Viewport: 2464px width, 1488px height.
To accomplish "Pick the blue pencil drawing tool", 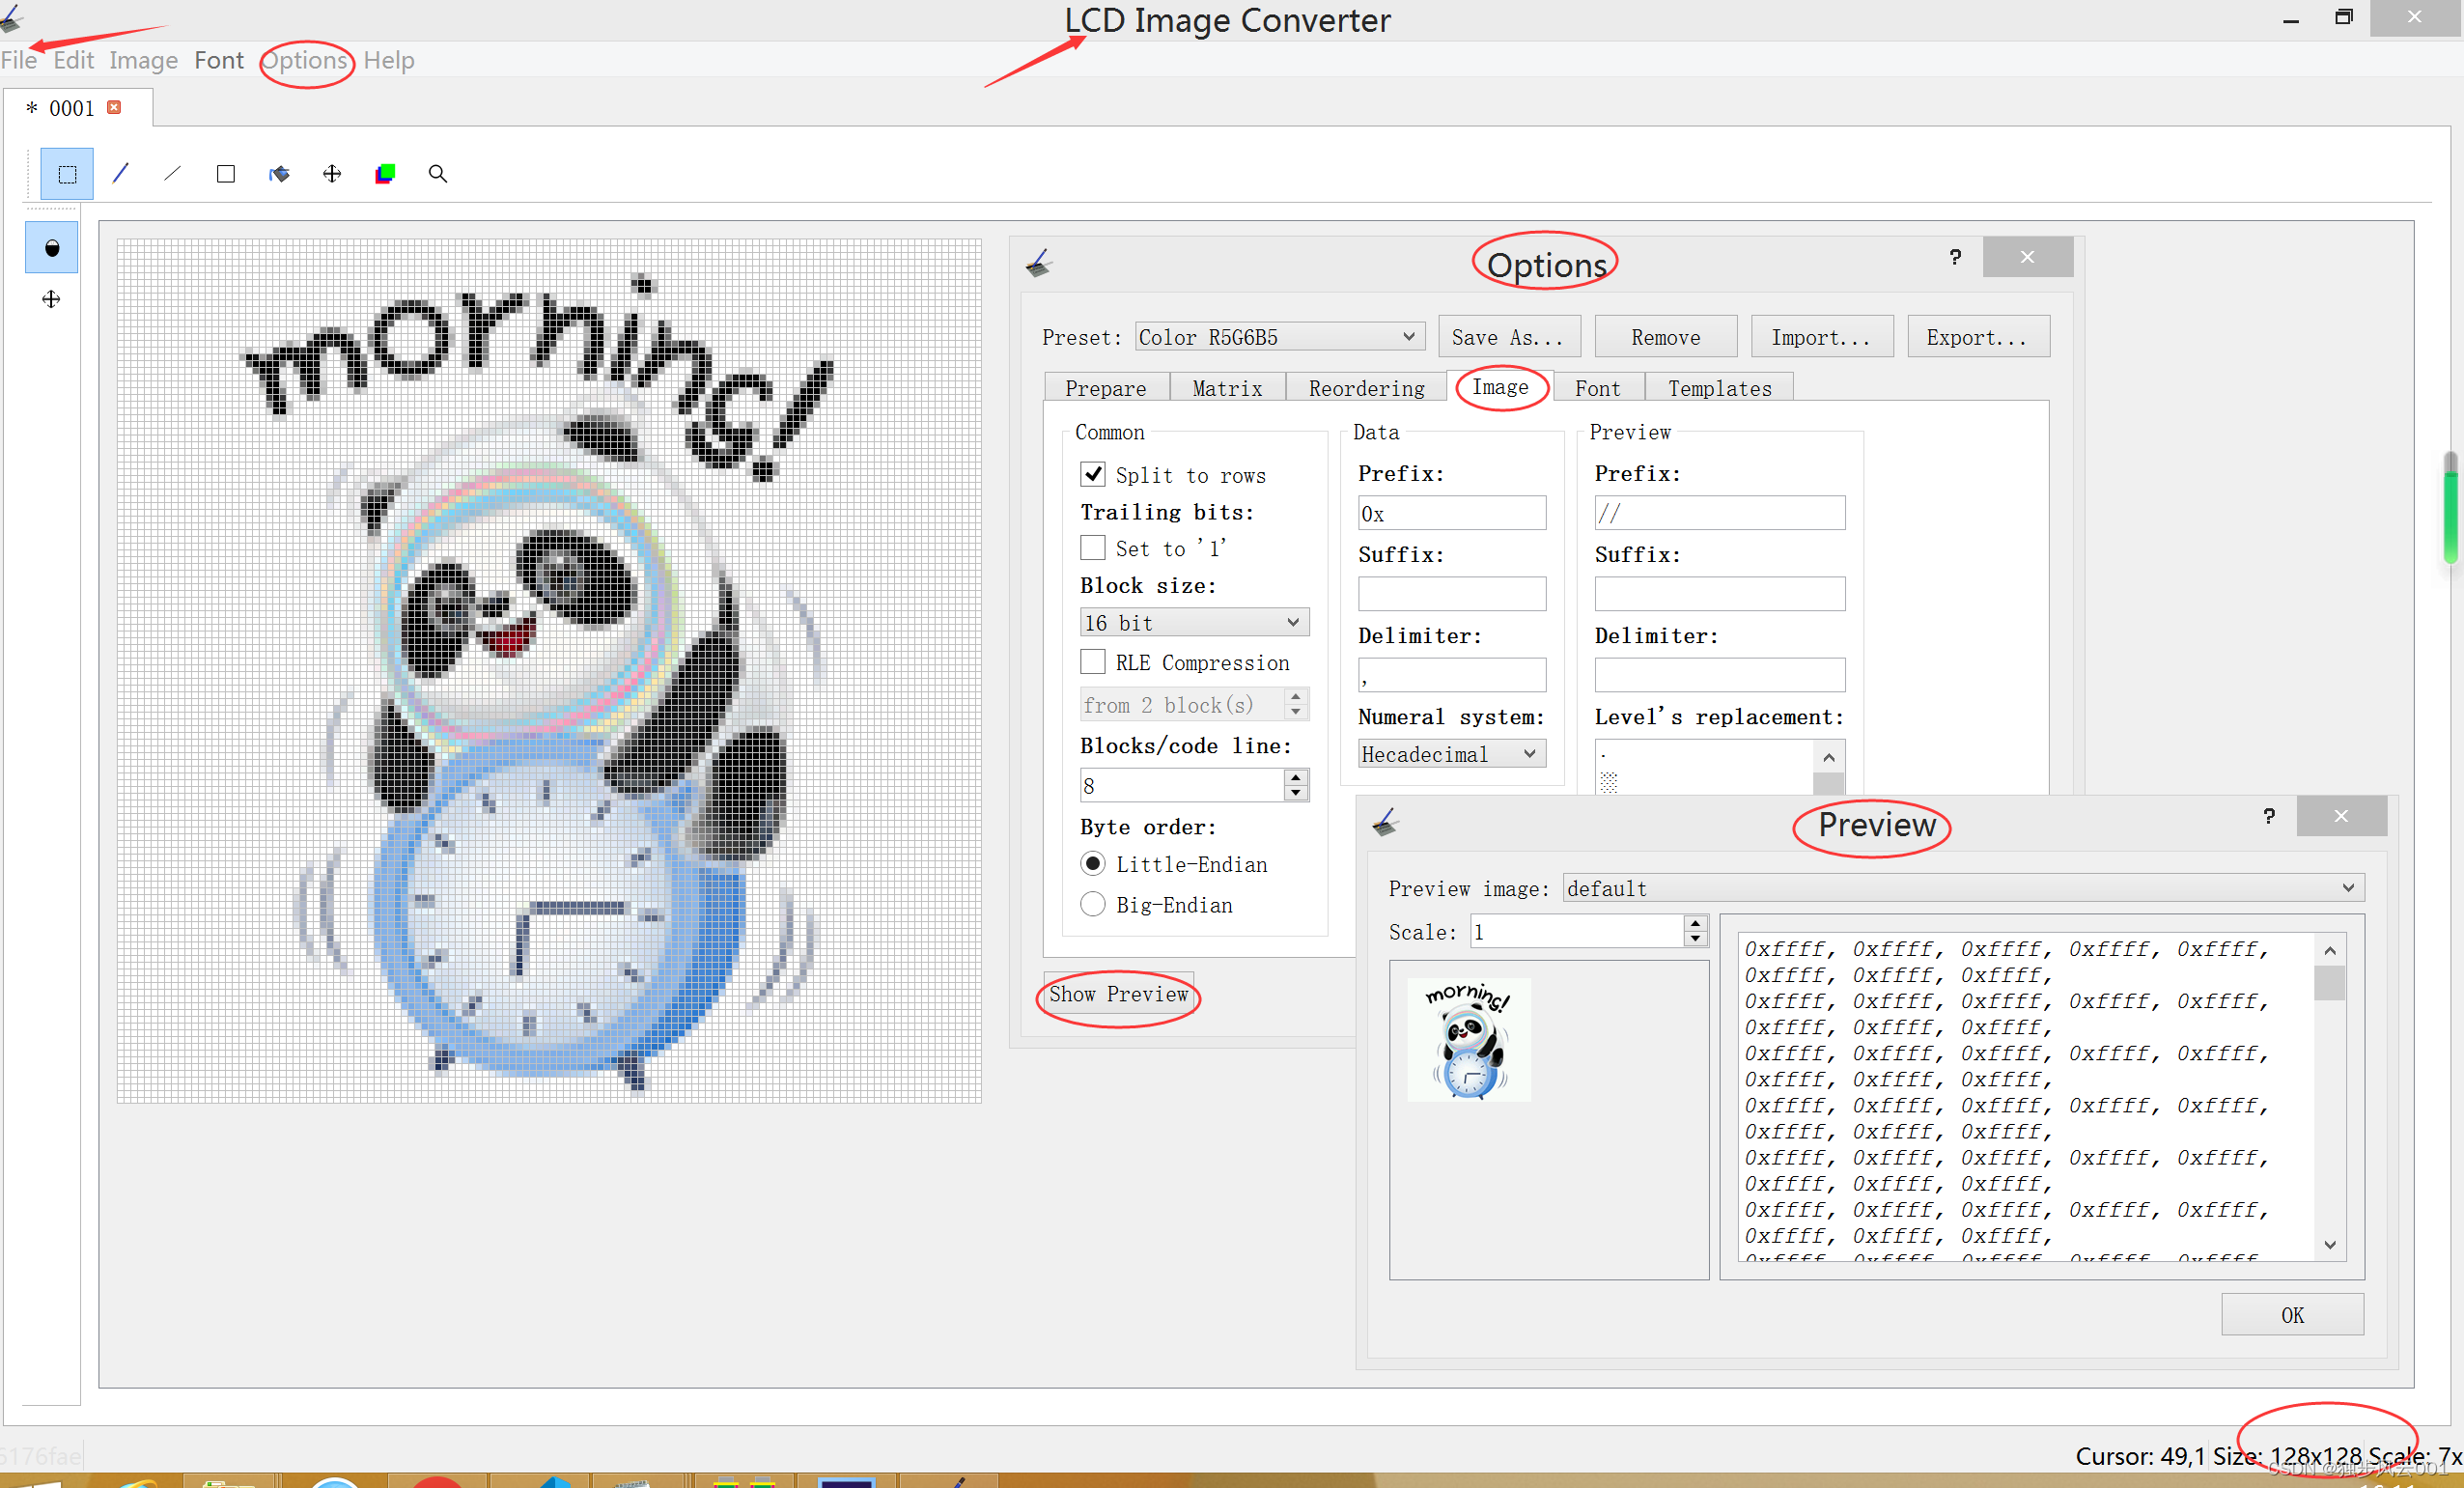I will tap(121, 174).
